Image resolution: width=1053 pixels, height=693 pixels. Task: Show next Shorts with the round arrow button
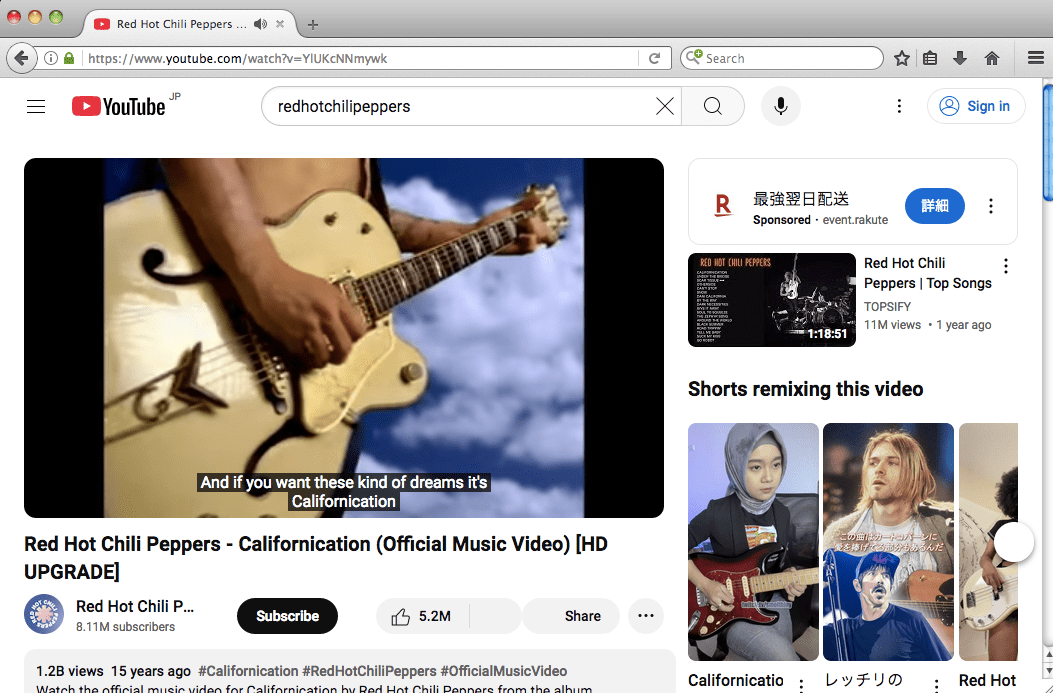coord(1013,542)
